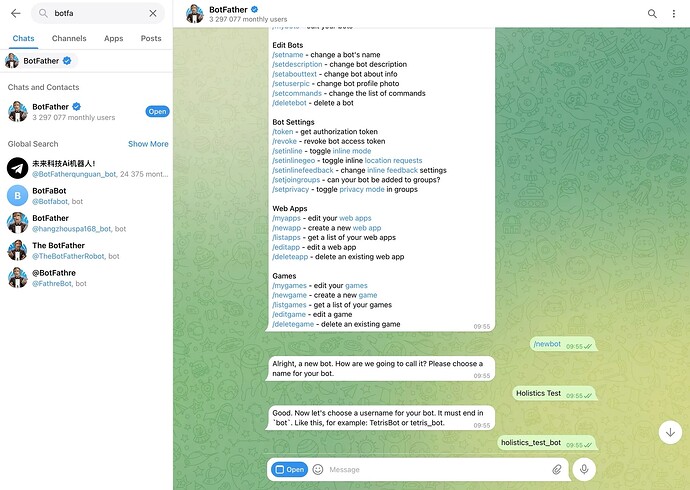Image resolution: width=690 pixels, height=490 pixels.
Task: Click the paperclip attach file icon
Action: (x=557, y=469)
